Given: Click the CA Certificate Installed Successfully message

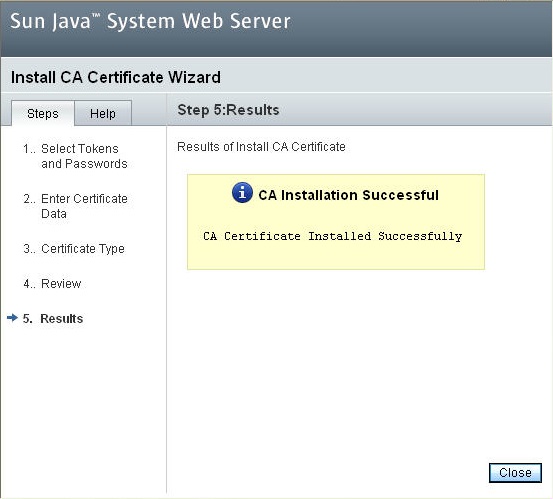Looking at the screenshot, I should [333, 236].
